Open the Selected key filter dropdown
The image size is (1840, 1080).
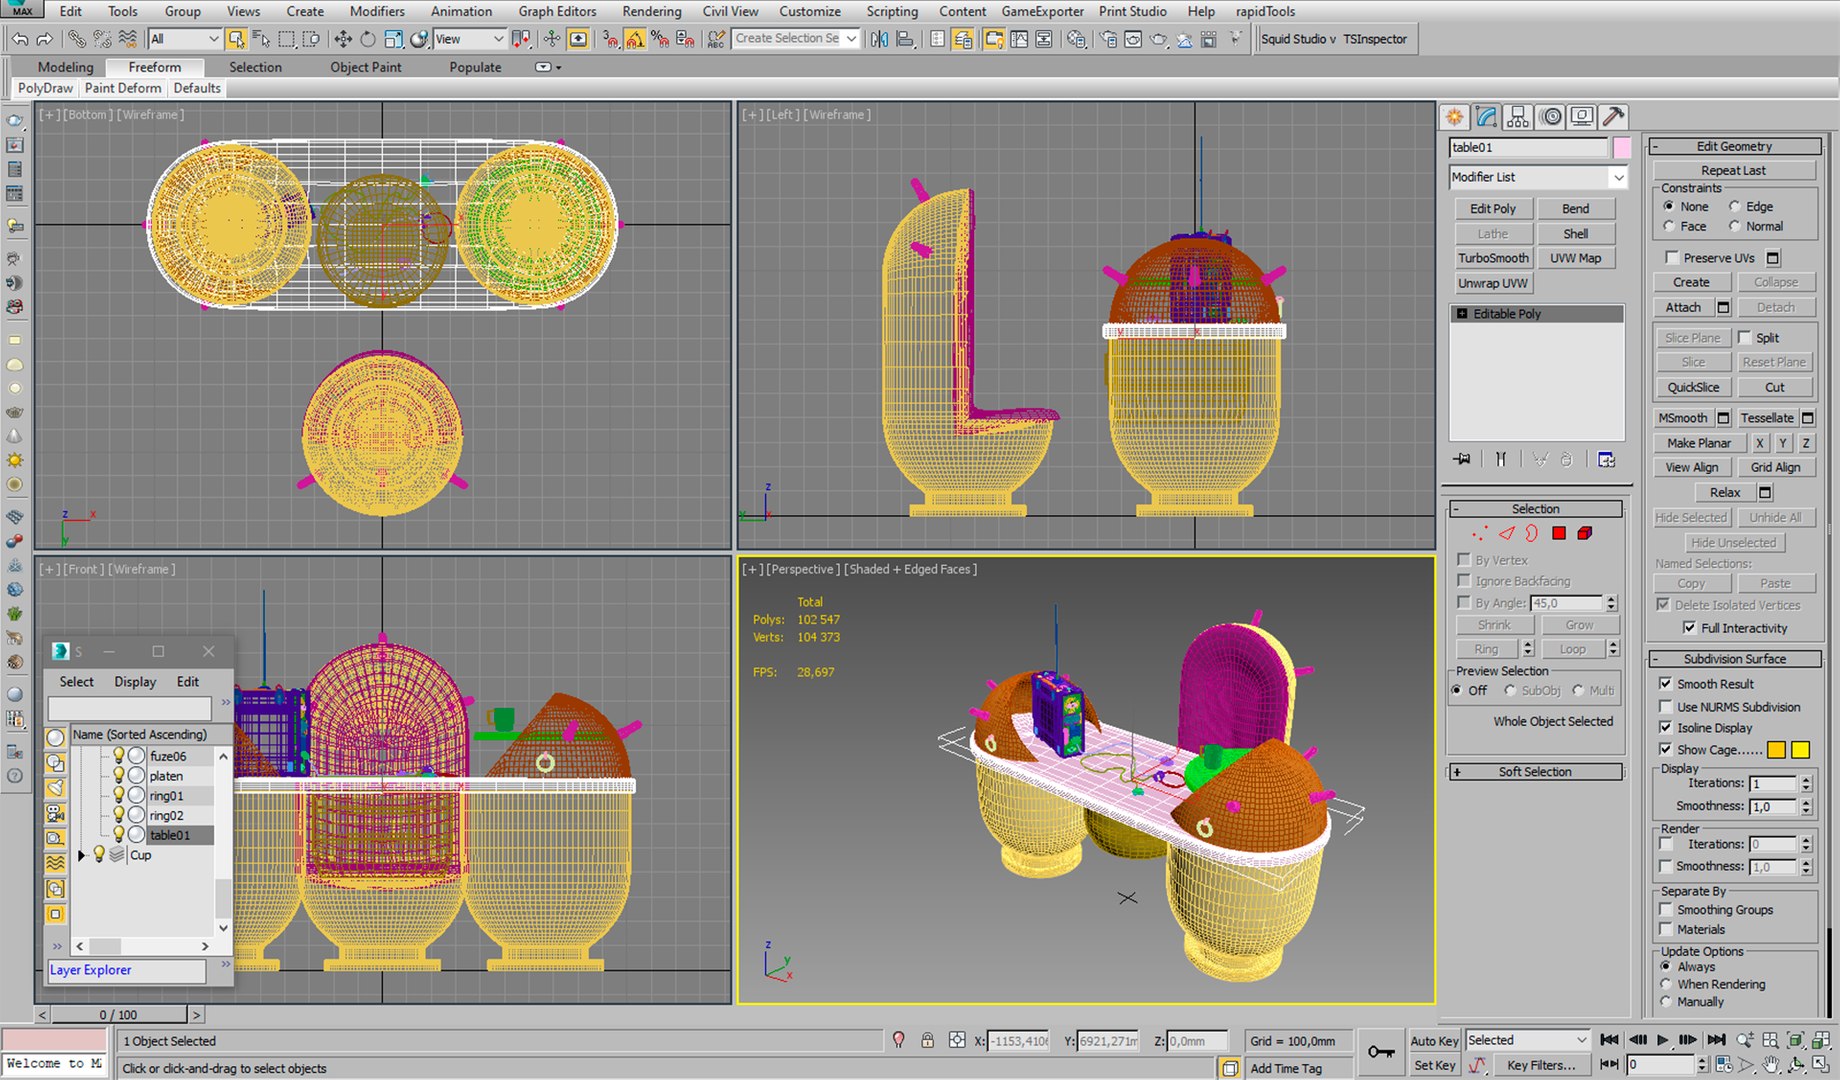(x=1527, y=1040)
